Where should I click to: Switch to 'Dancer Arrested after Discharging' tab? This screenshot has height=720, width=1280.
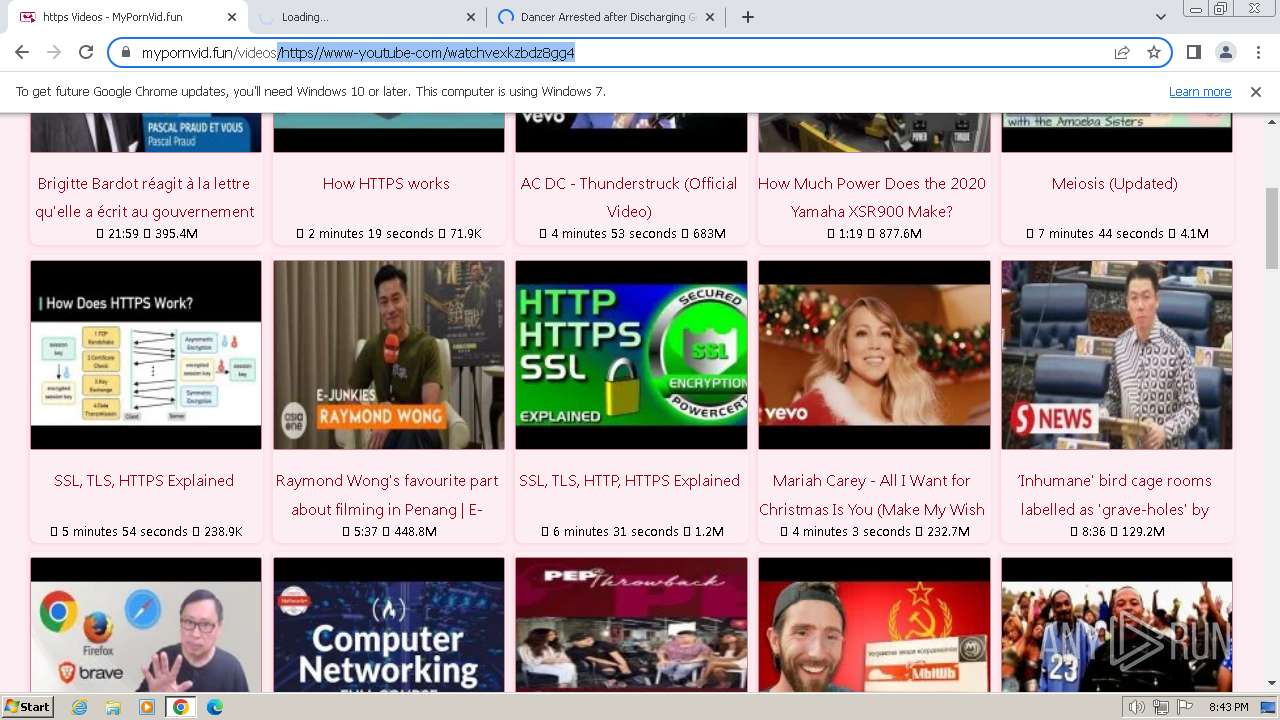click(606, 17)
